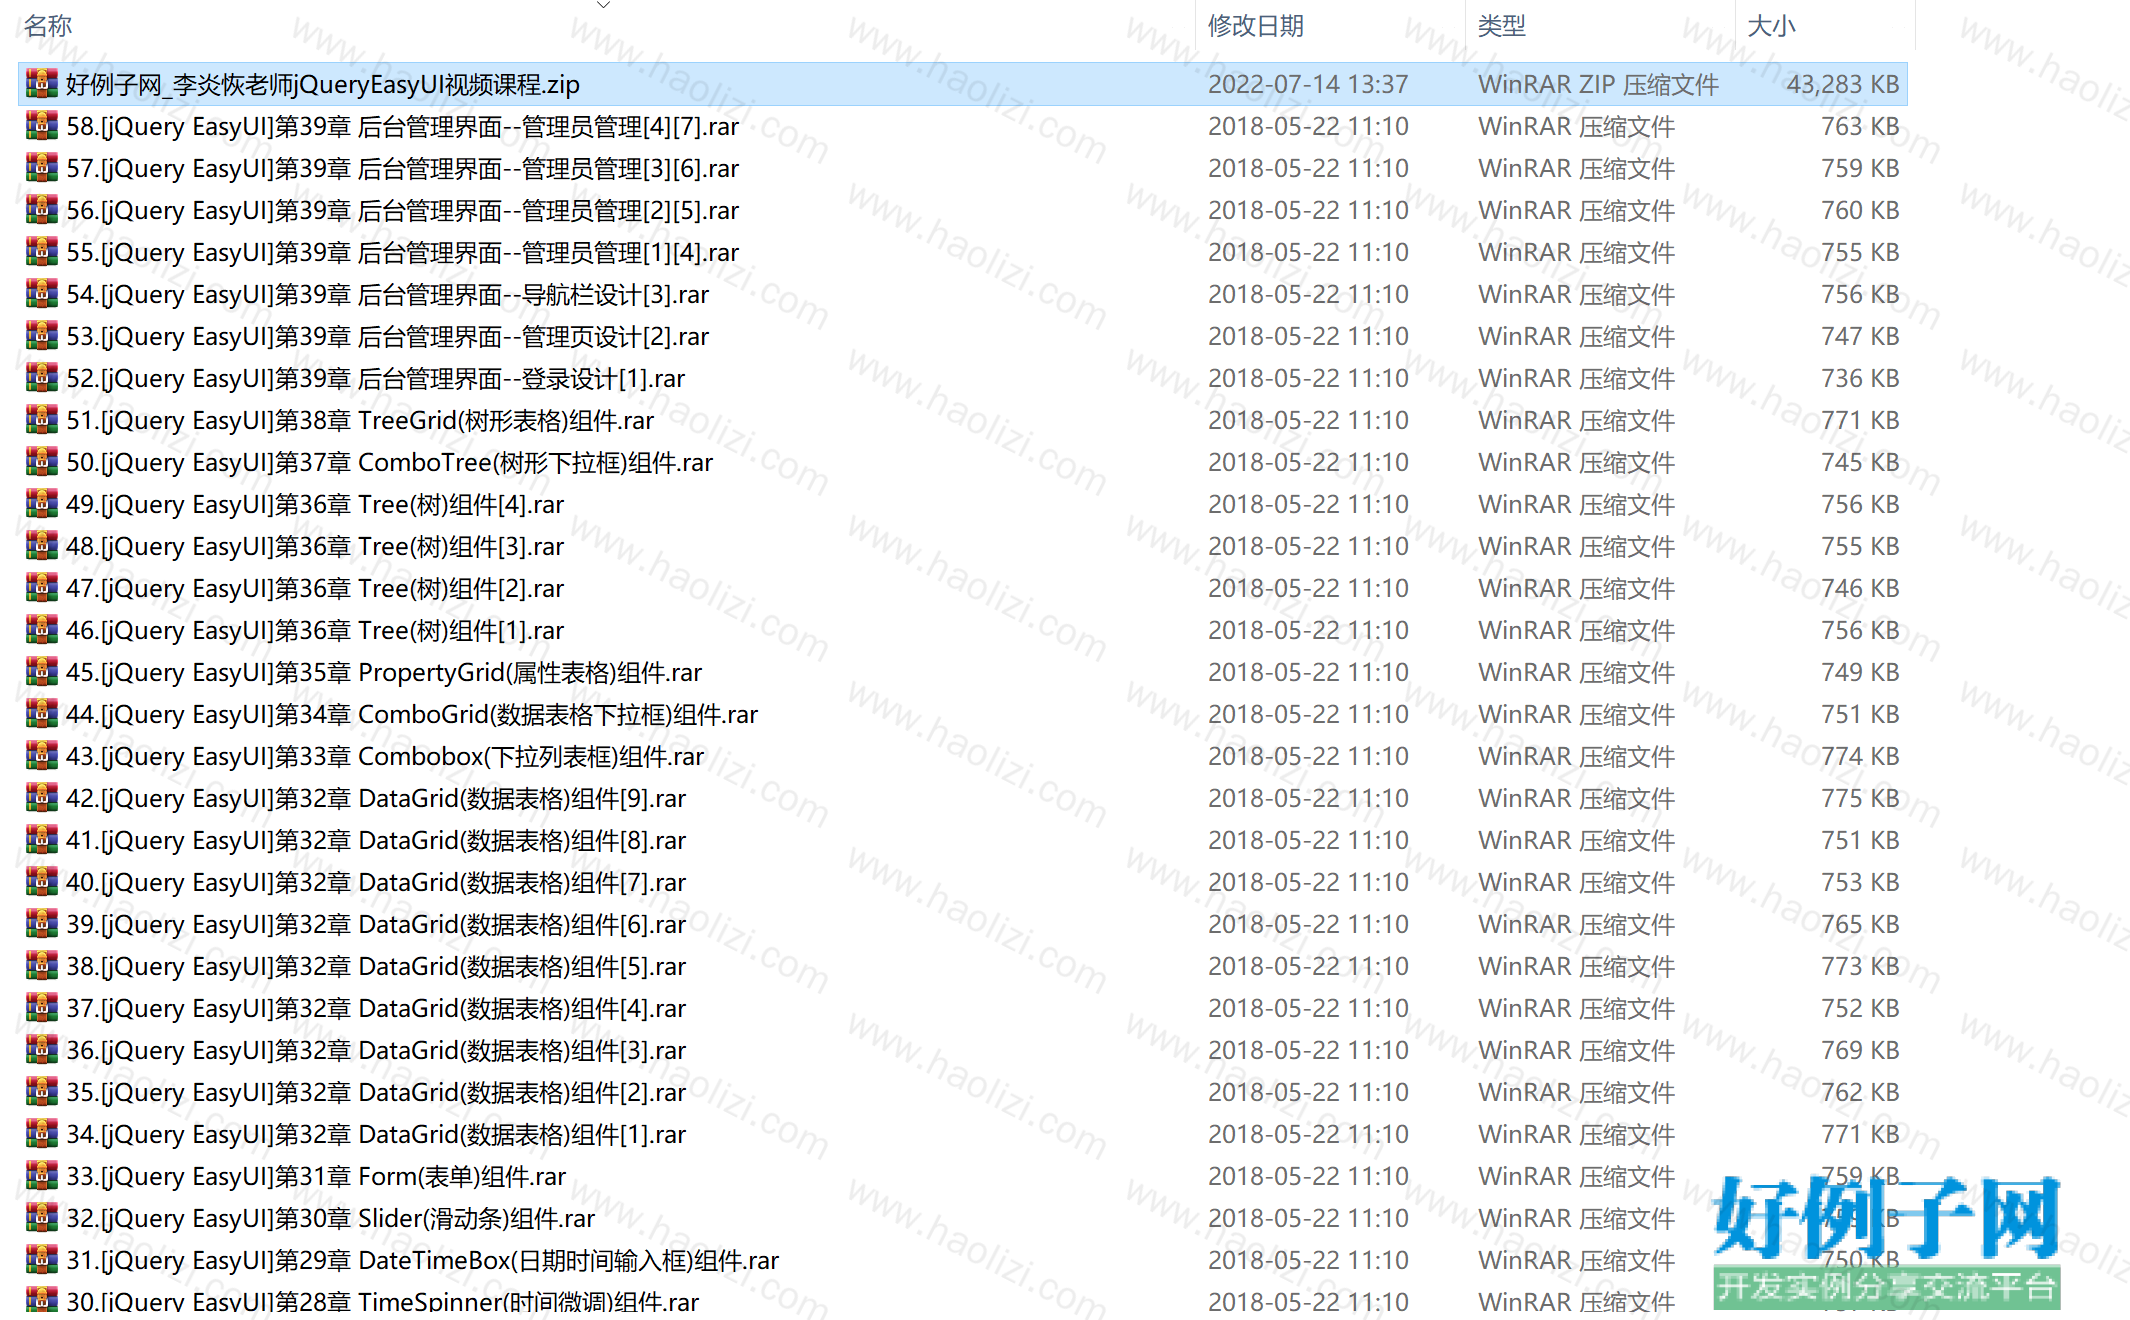Image resolution: width=2130 pixels, height=1320 pixels.
Task: Select file name 45.[jQuery EasyUI]第35章 PropertyGrid(属性表格)组件.rar
Action: [384, 672]
